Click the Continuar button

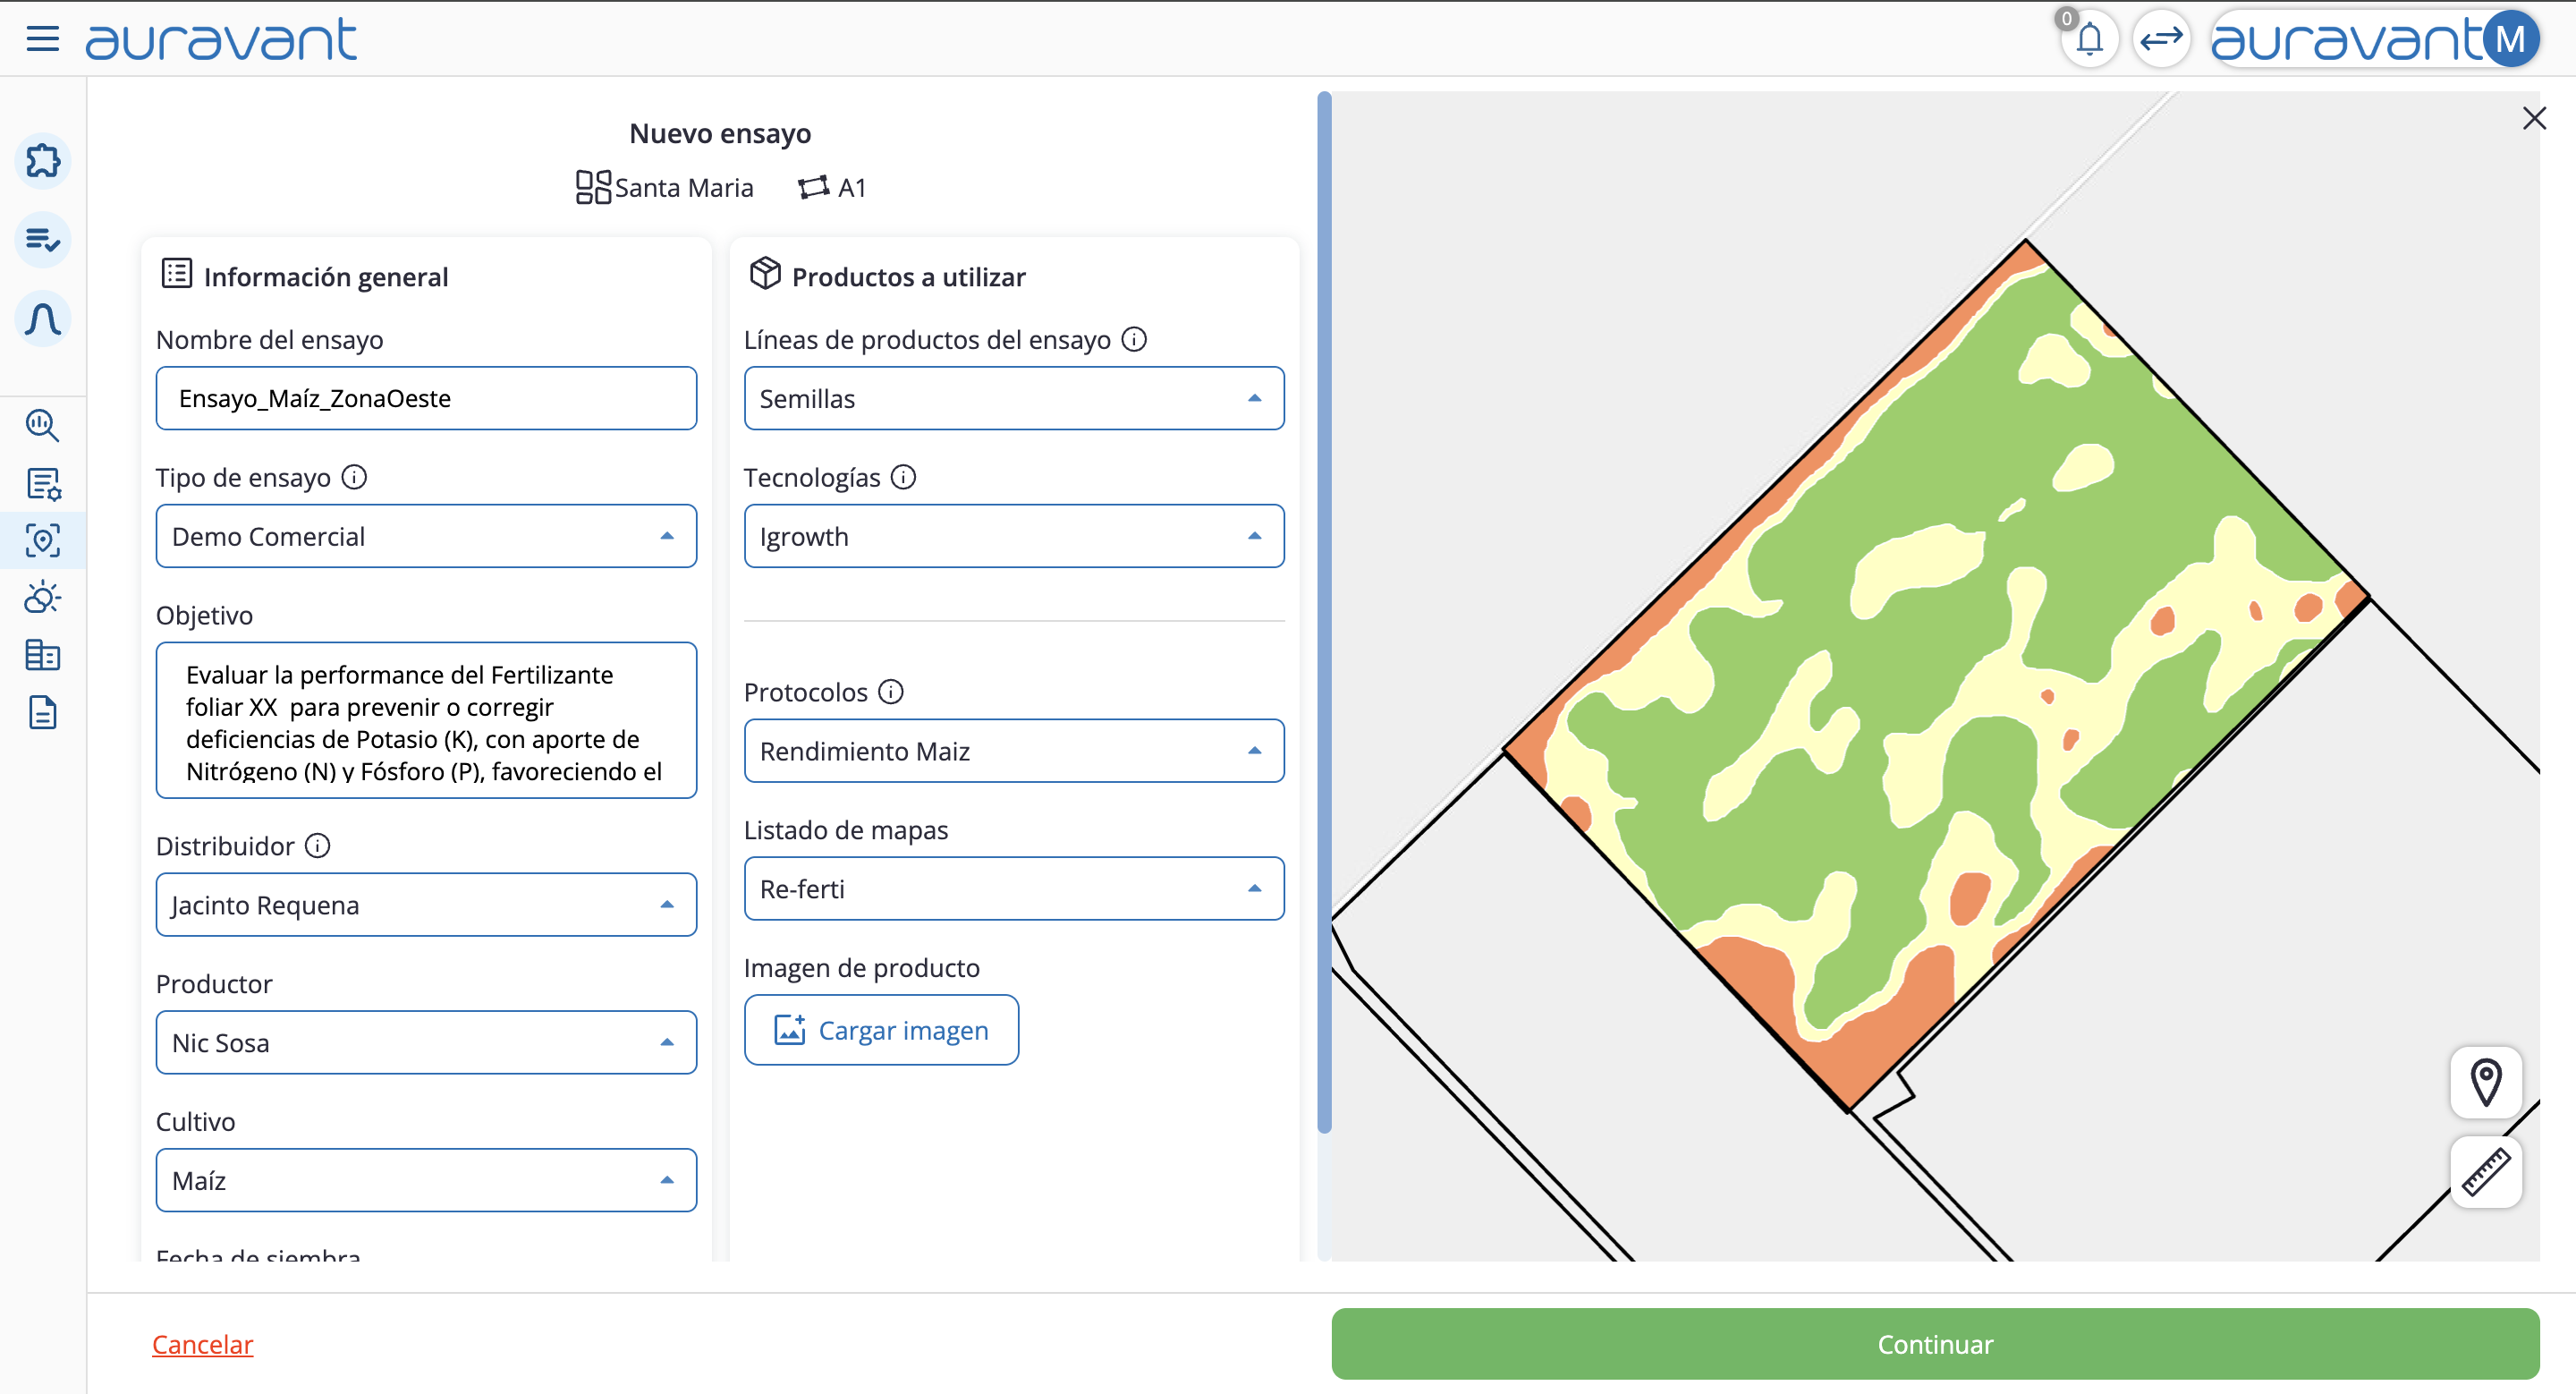(x=1934, y=1344)
